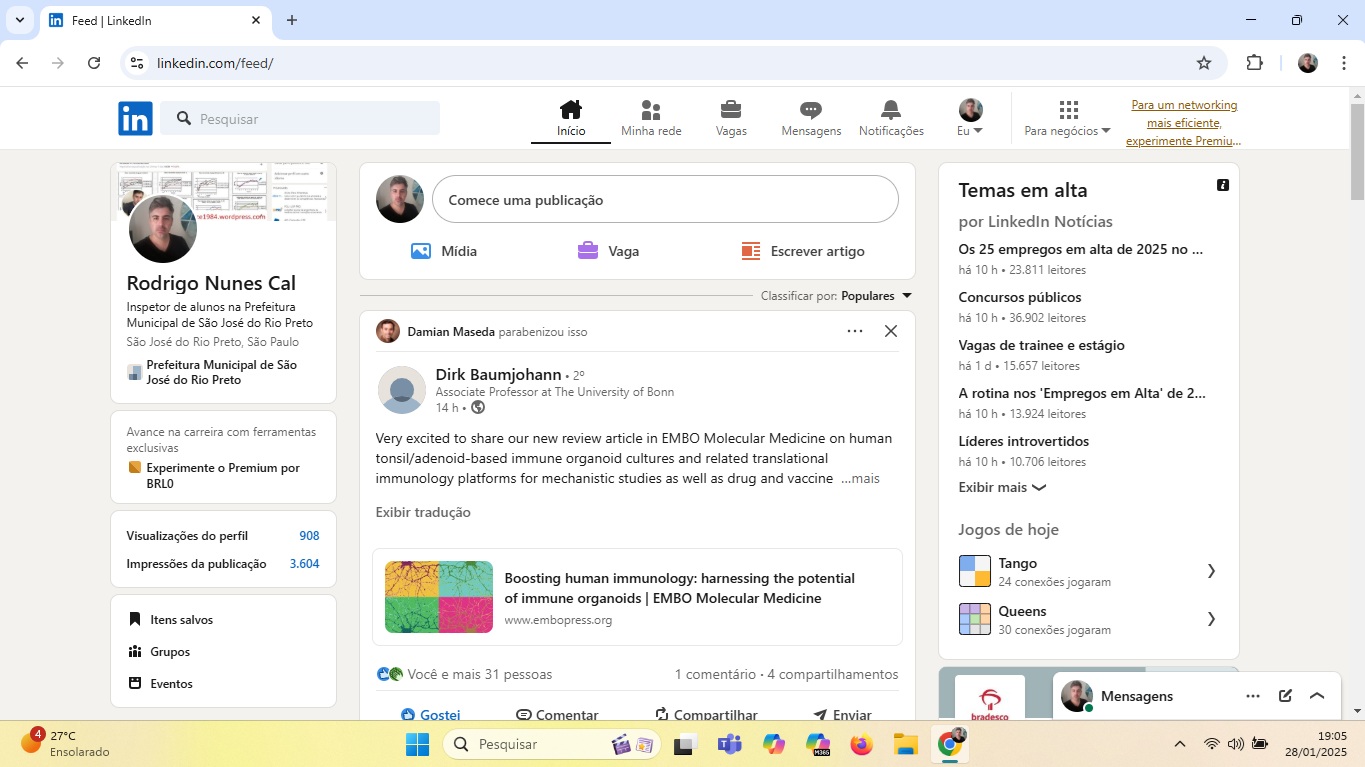Viewport: 1365px width, 767px height.
Task: Dismiss the Dirk Baumjohann post
Action: (891, 331)
